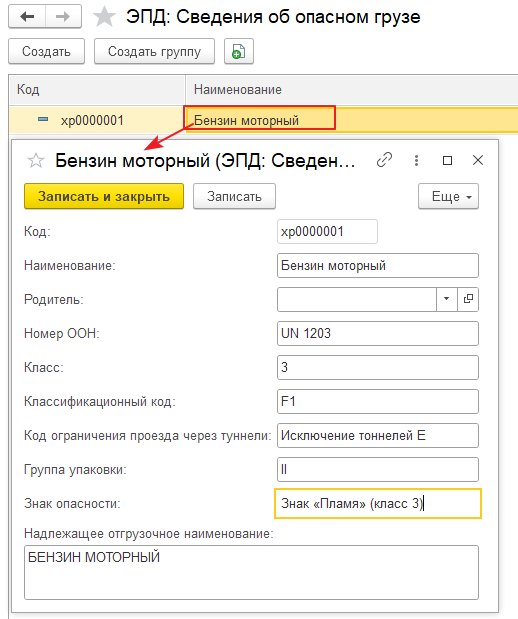Edit the Группа упаковки field II
518x619 pixels.
tap(378, 469)
